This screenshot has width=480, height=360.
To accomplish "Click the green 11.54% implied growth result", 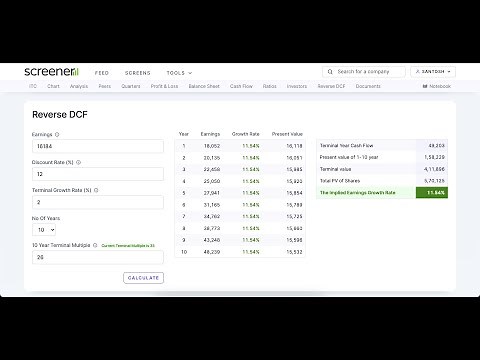I will pyautogui.click(x=432, y=193).
